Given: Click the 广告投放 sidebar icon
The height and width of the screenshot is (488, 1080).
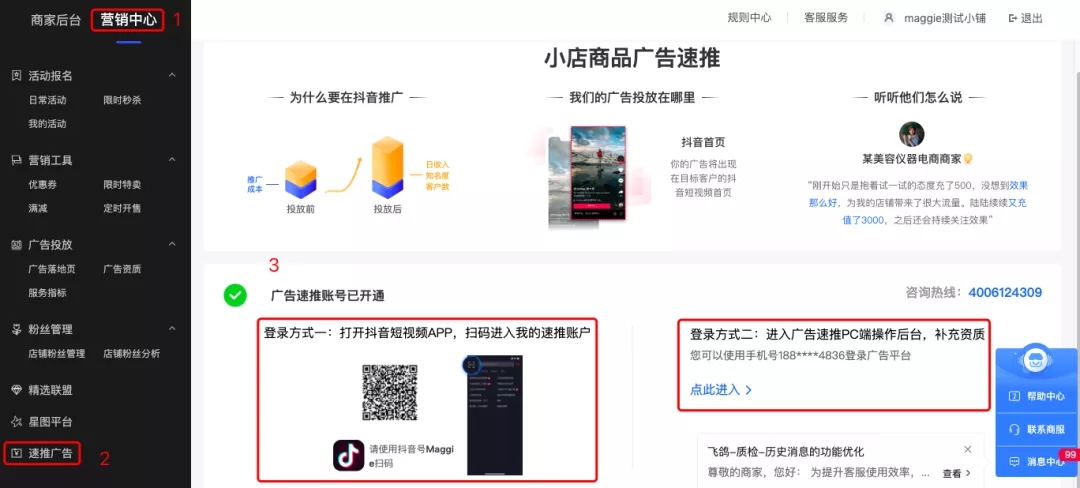Looking at the screenshot, I should point(17,245).
